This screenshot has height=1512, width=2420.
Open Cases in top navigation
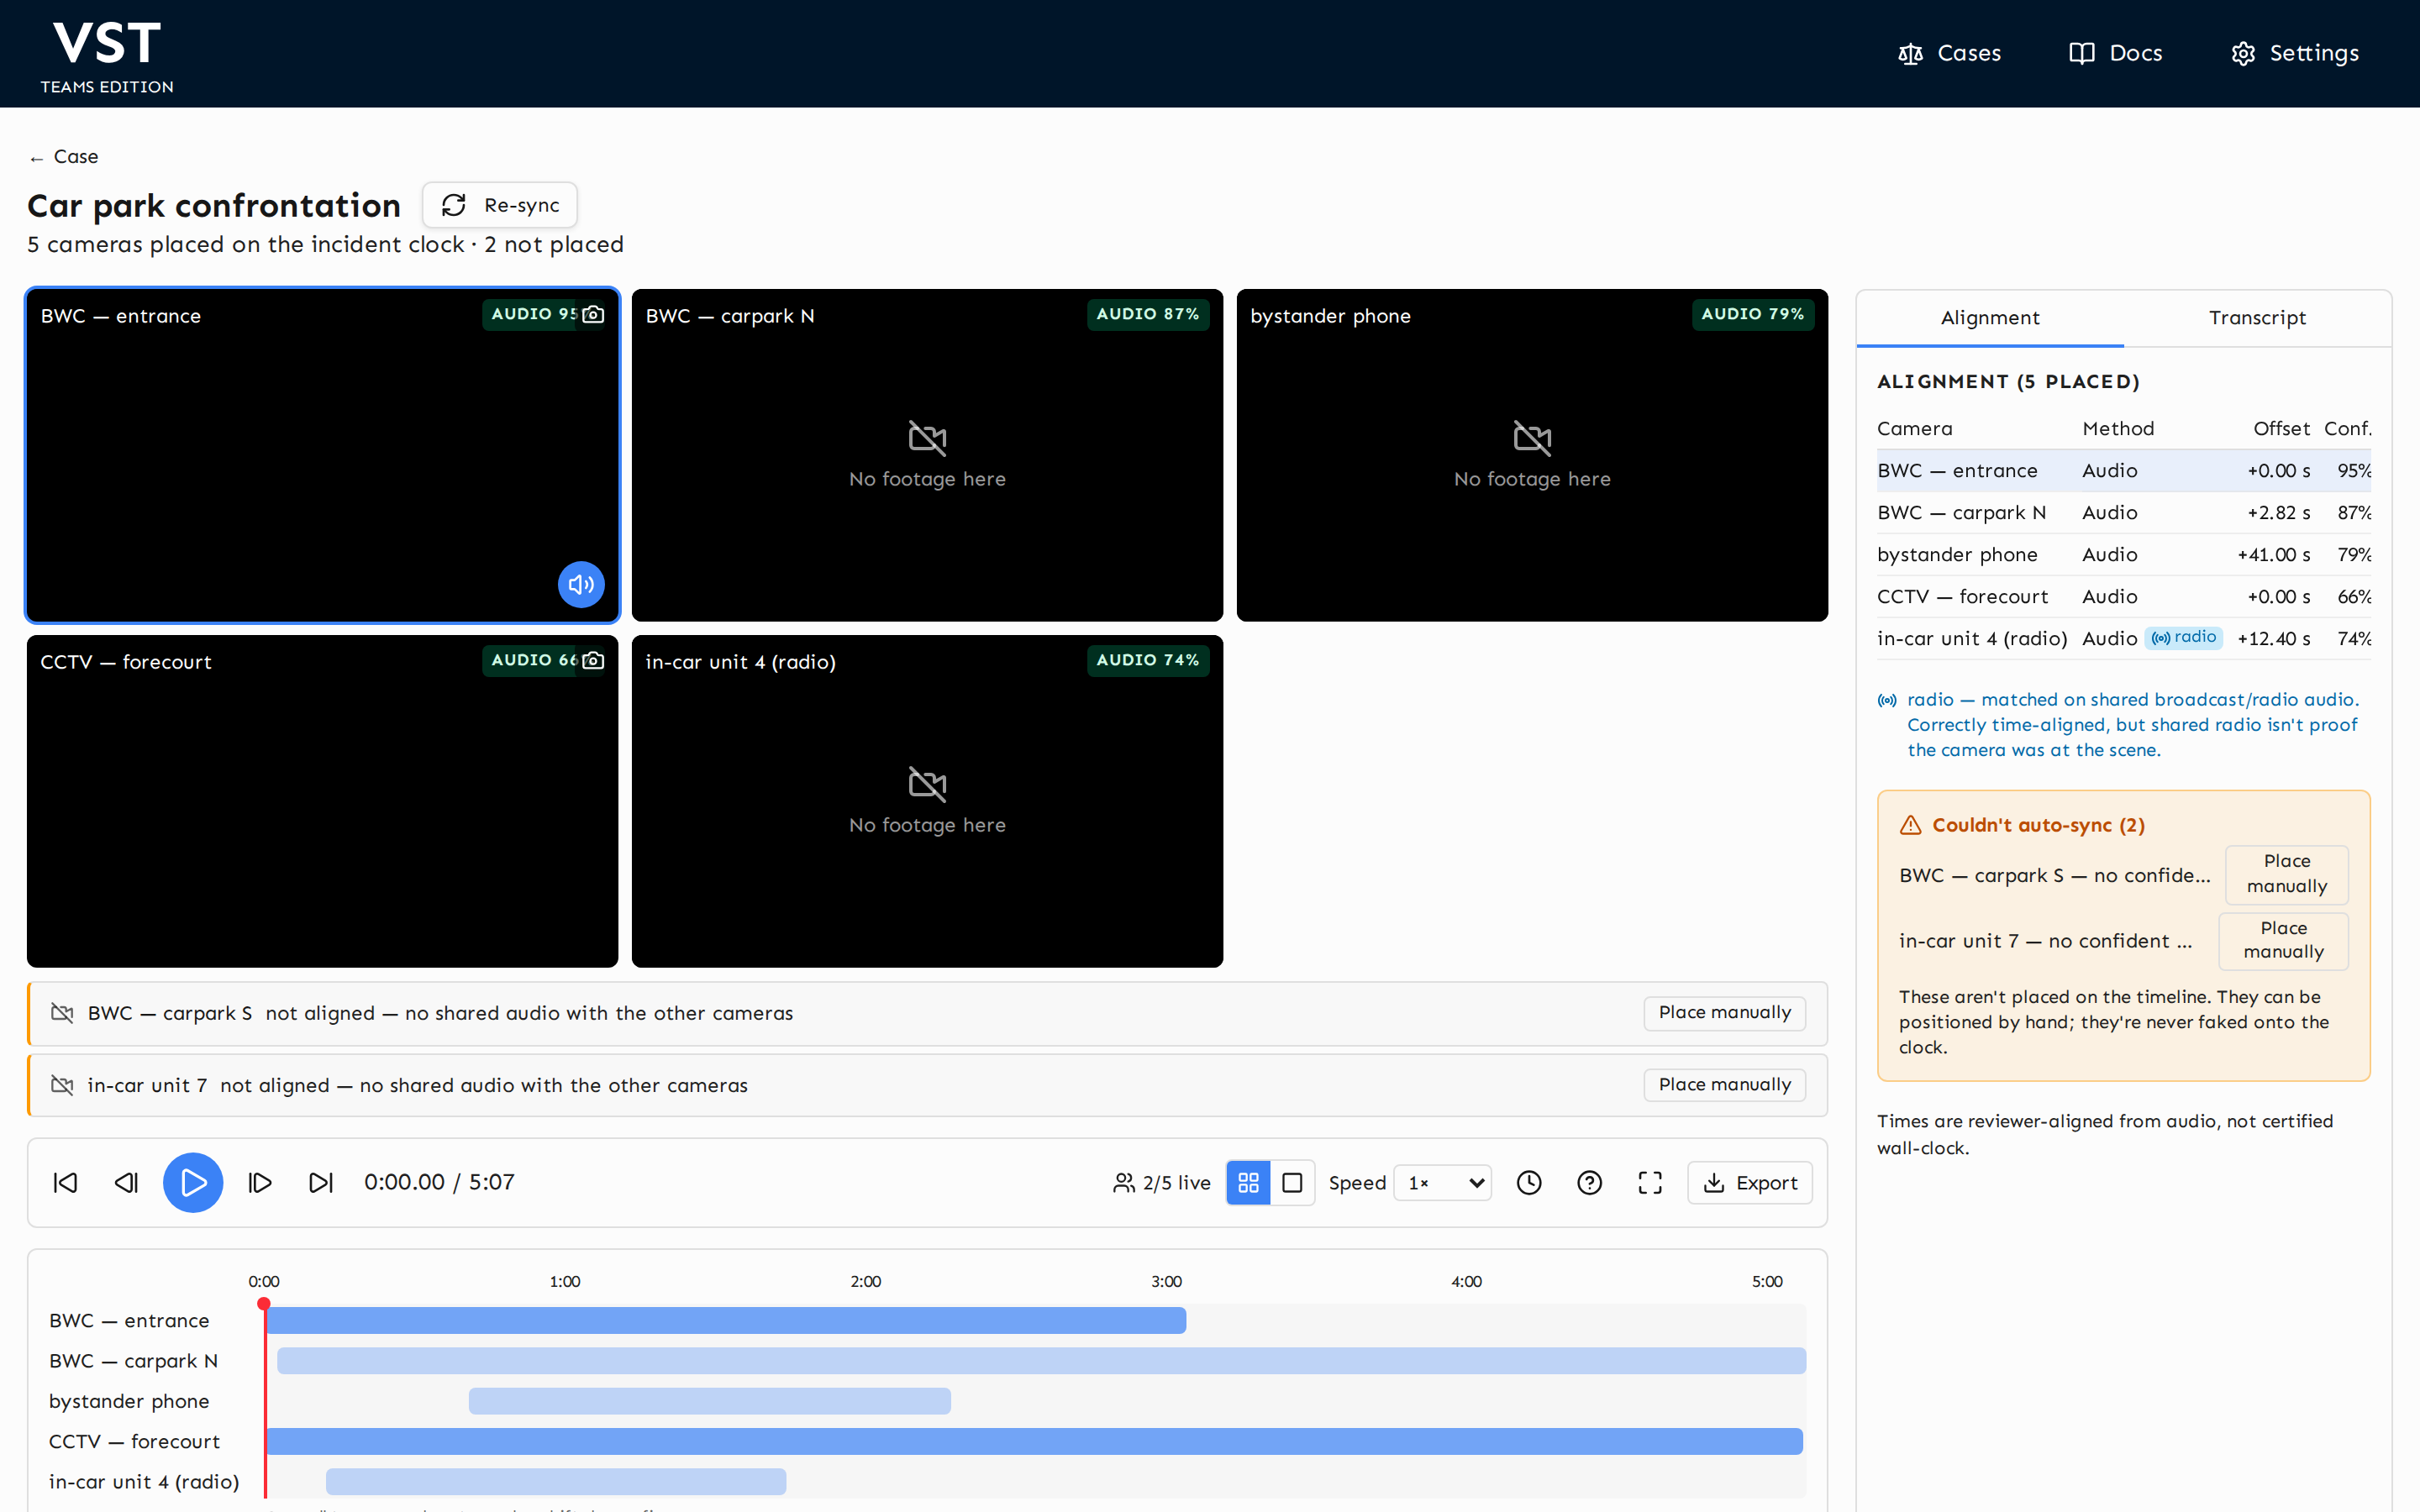(1949, 53)
